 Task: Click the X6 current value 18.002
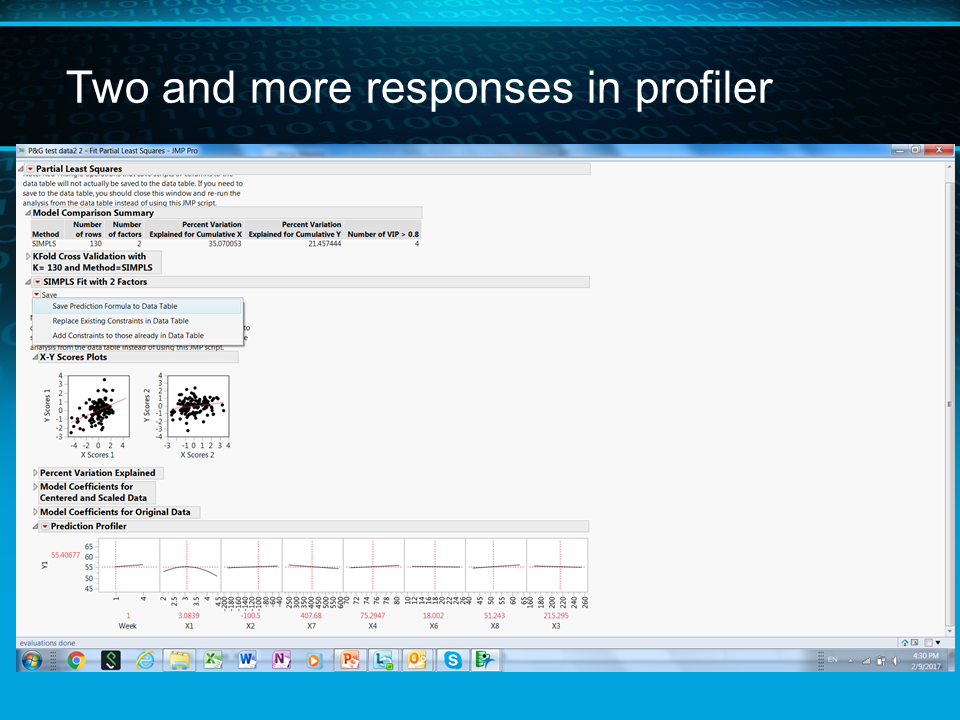[433, 616]
